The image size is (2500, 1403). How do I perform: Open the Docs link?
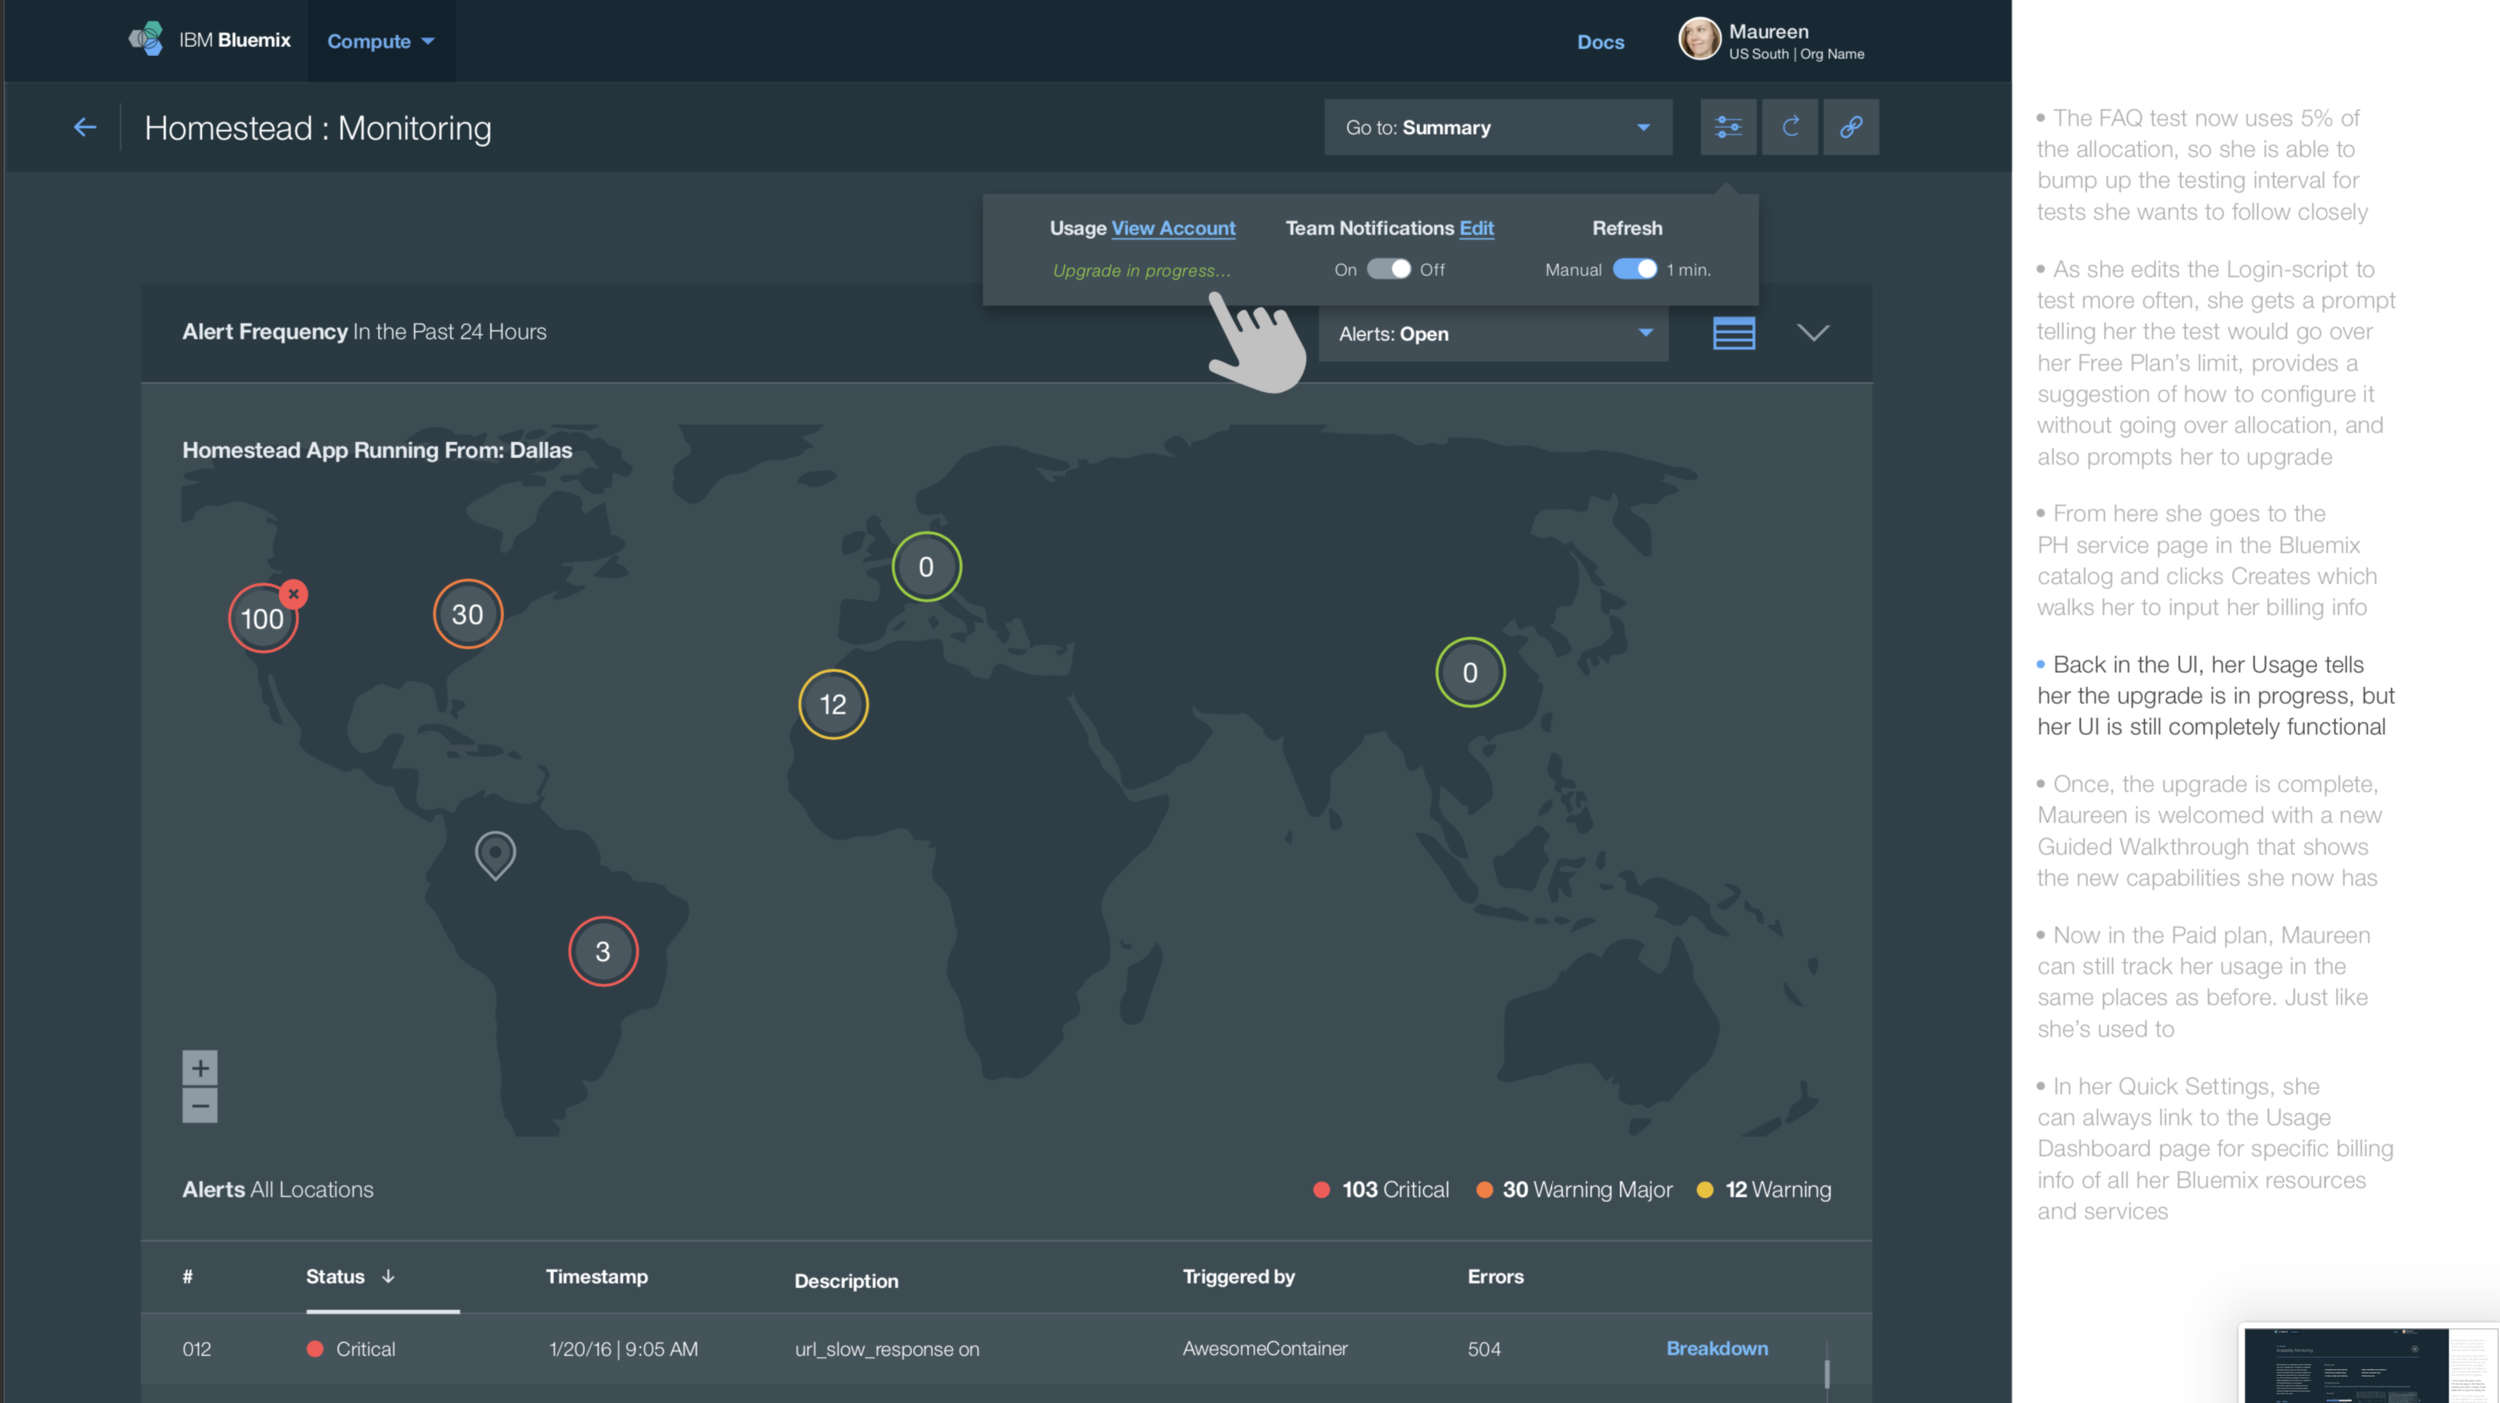click(1600, 42)
